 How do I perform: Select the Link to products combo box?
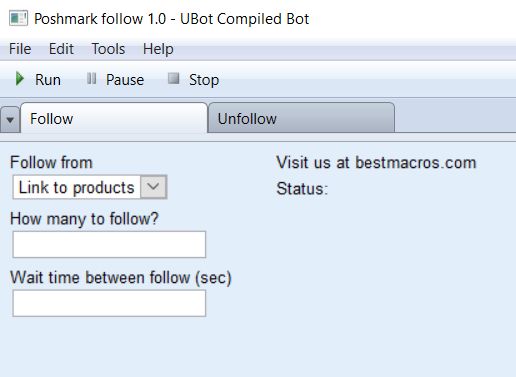(x=90, y=187)
